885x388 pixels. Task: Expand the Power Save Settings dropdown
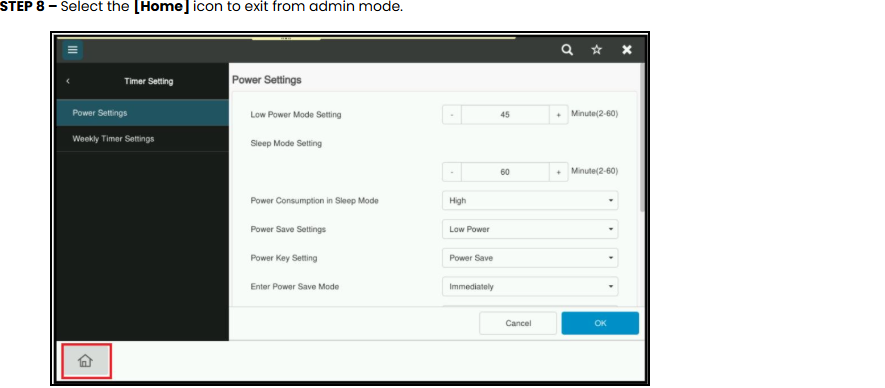[530, 229]
